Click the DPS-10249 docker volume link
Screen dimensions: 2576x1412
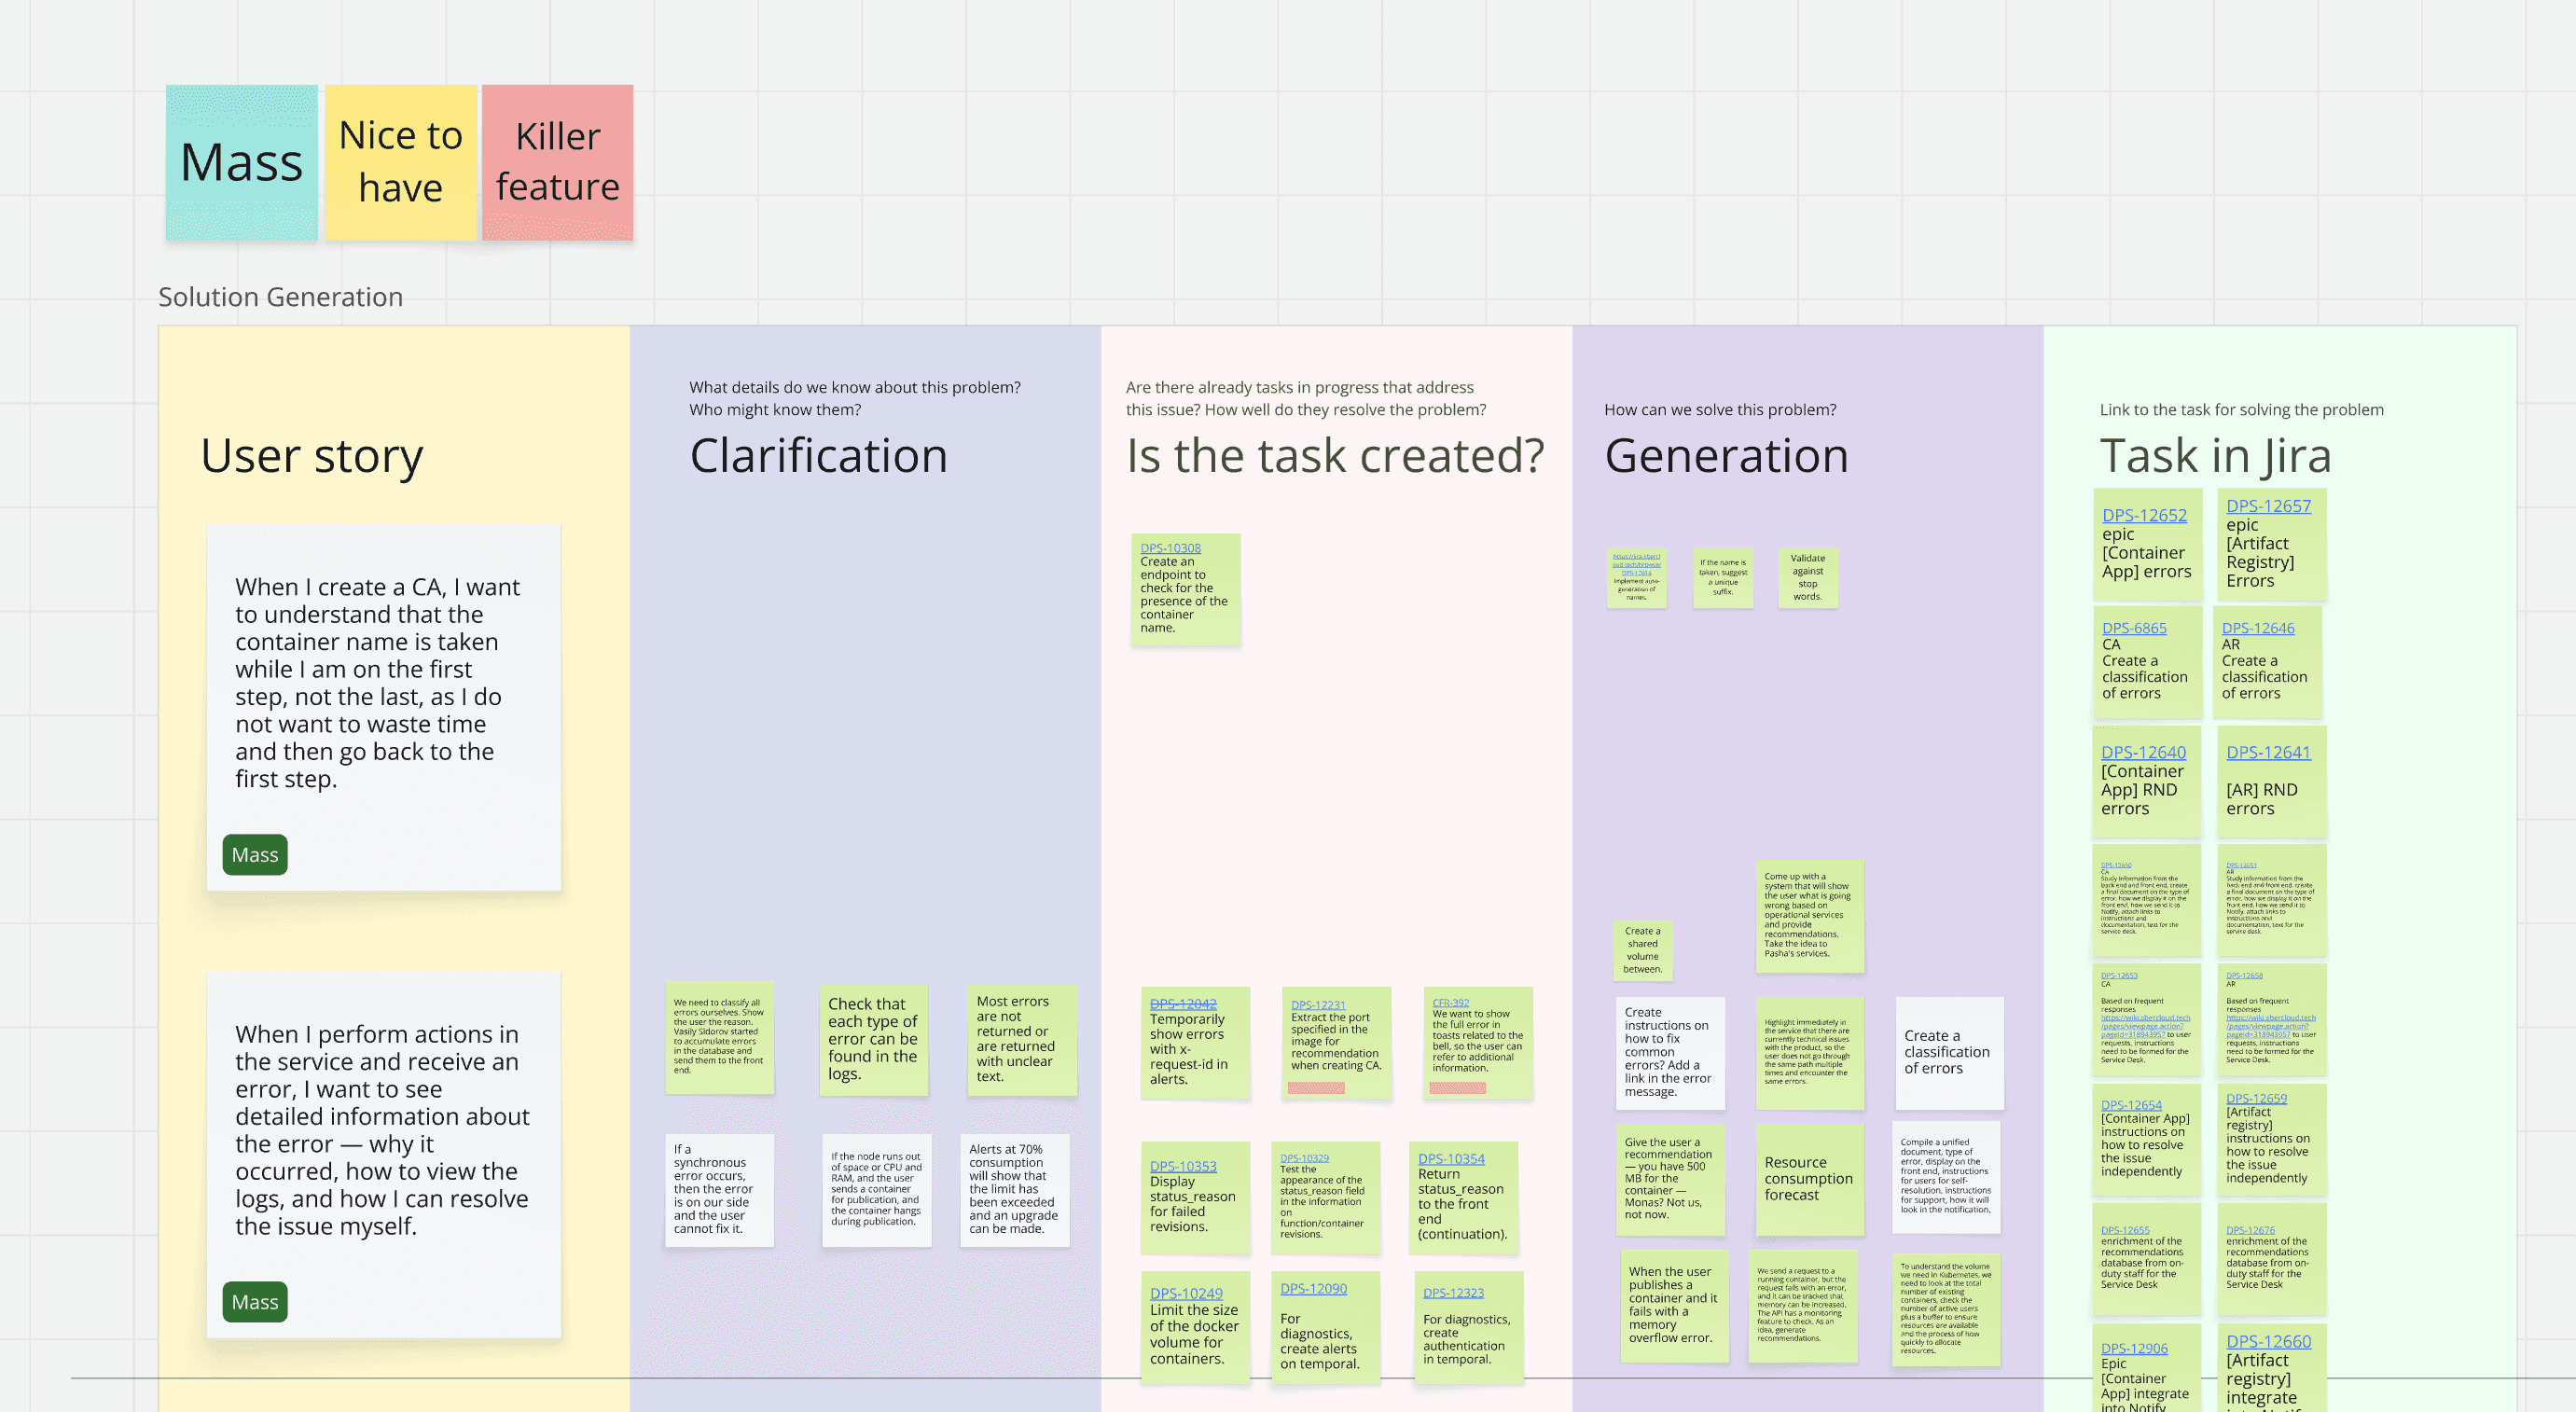[1185, 1293]
